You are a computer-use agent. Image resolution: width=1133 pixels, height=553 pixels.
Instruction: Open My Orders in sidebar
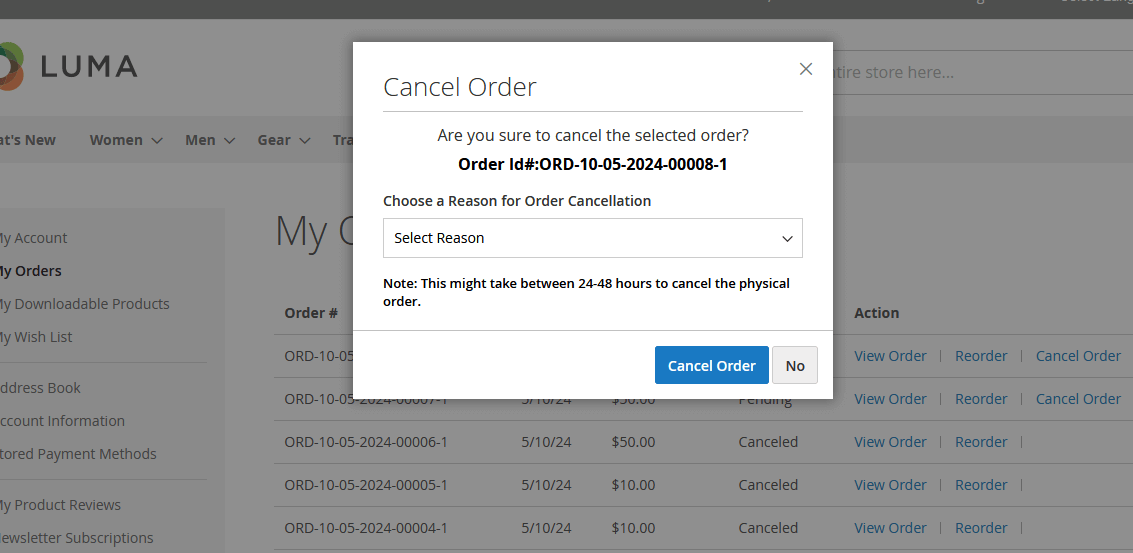coord(30,271)
